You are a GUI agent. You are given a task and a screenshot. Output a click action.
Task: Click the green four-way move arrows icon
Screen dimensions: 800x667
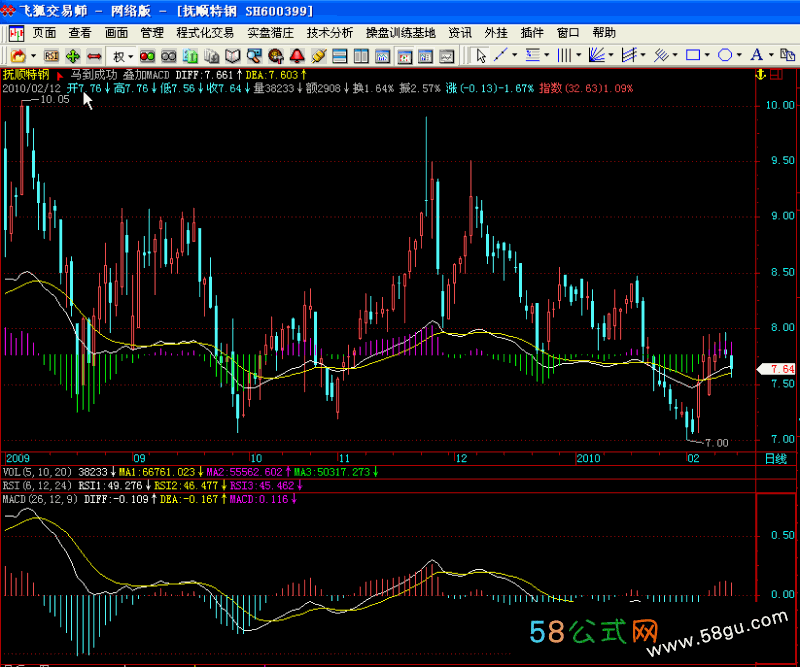coord(72,56)
